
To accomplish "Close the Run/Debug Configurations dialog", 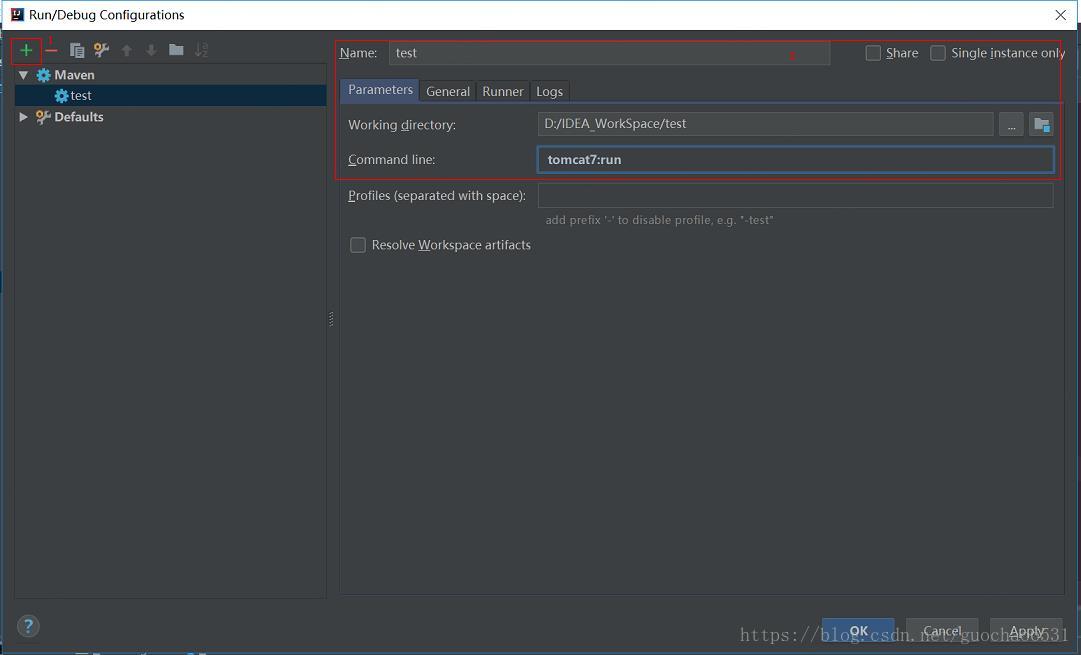I will click(x=1060, y=15).
